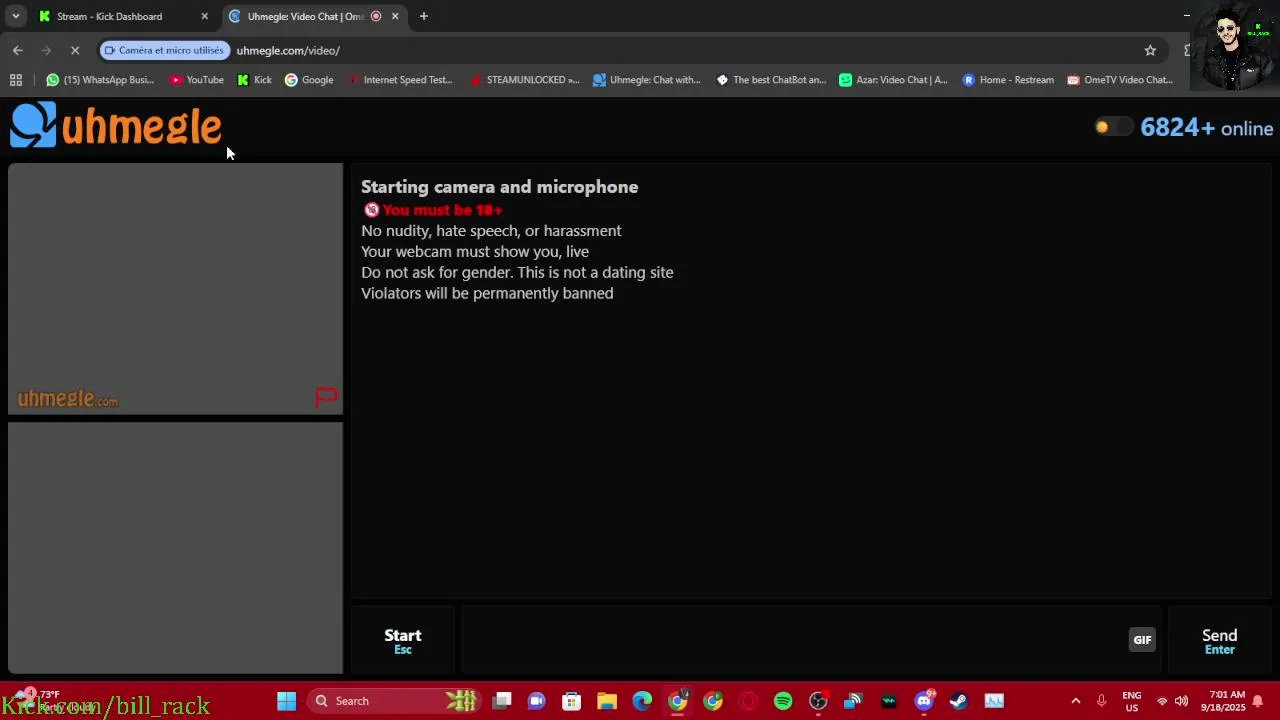Viewport: 1280px width, 720px height.
Task: Click the Send button
Action: pyautogui.click(x=1219, y=641)
